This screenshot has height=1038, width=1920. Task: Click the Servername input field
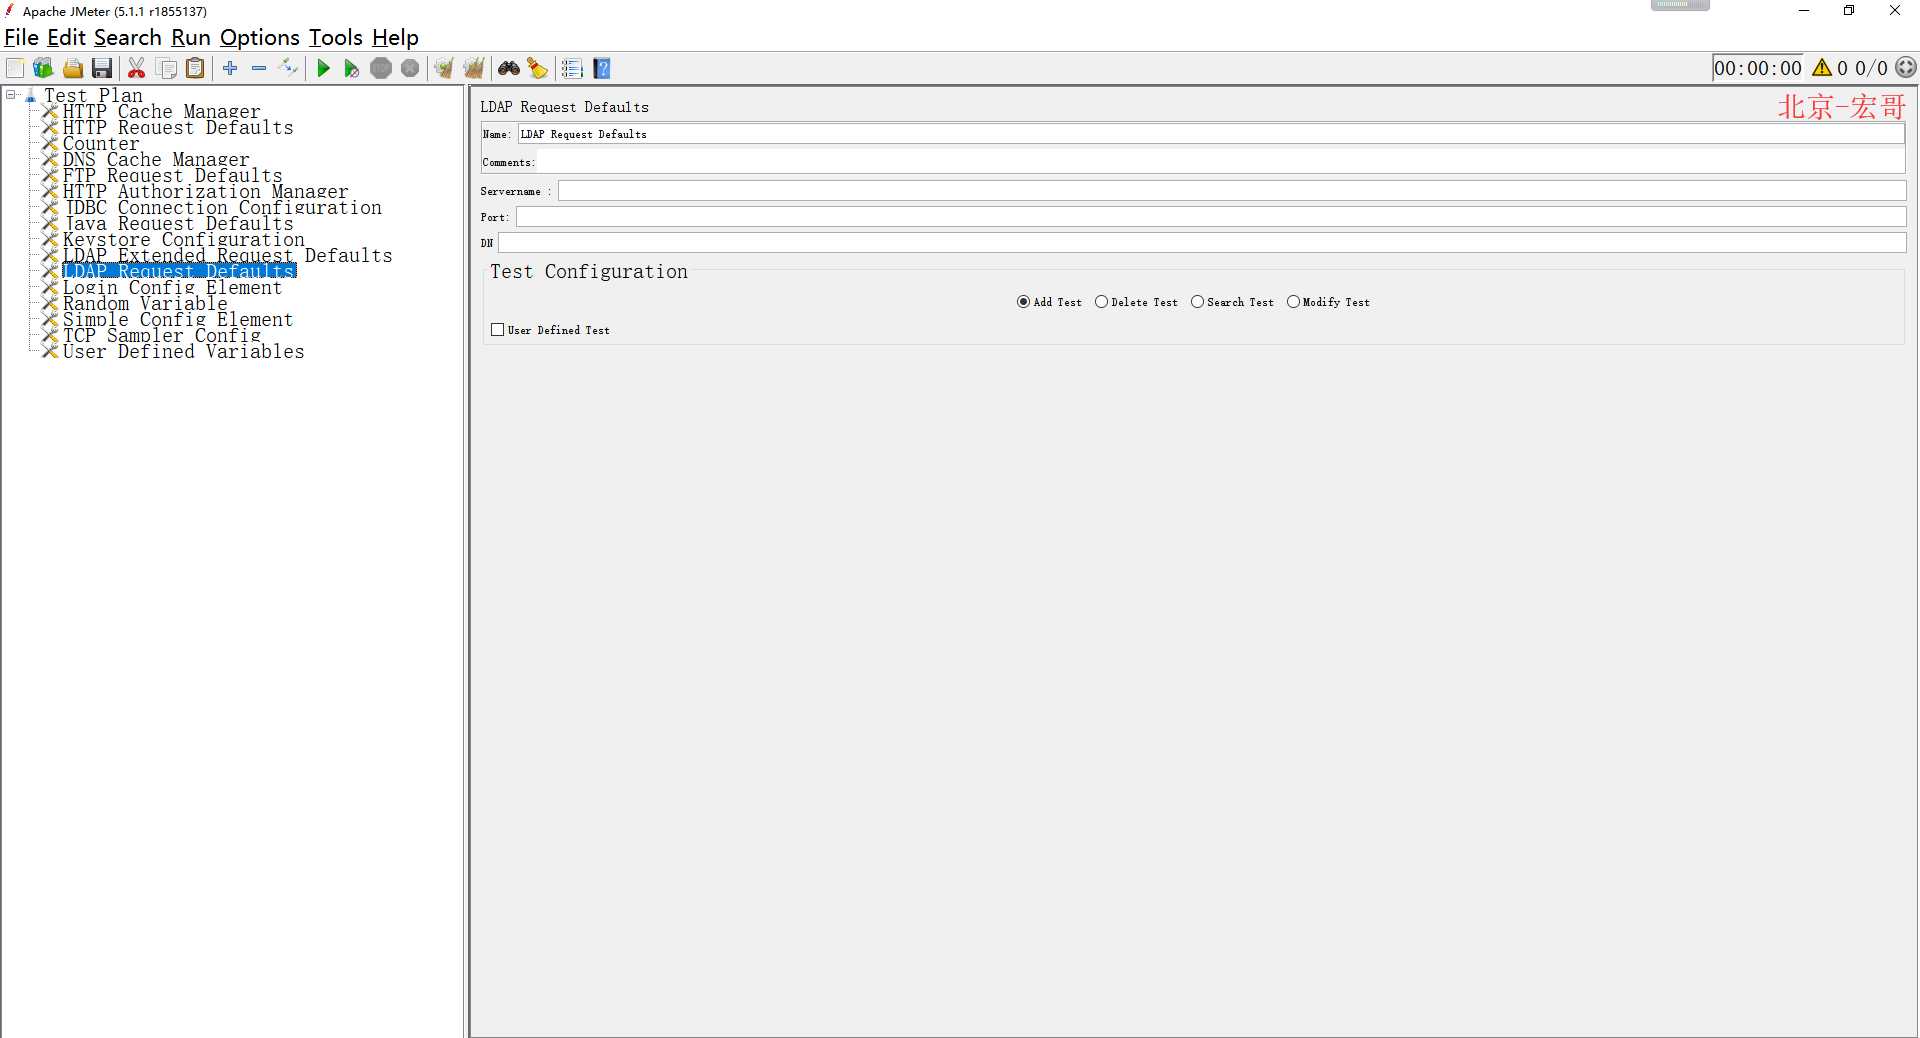point(1232,191)
